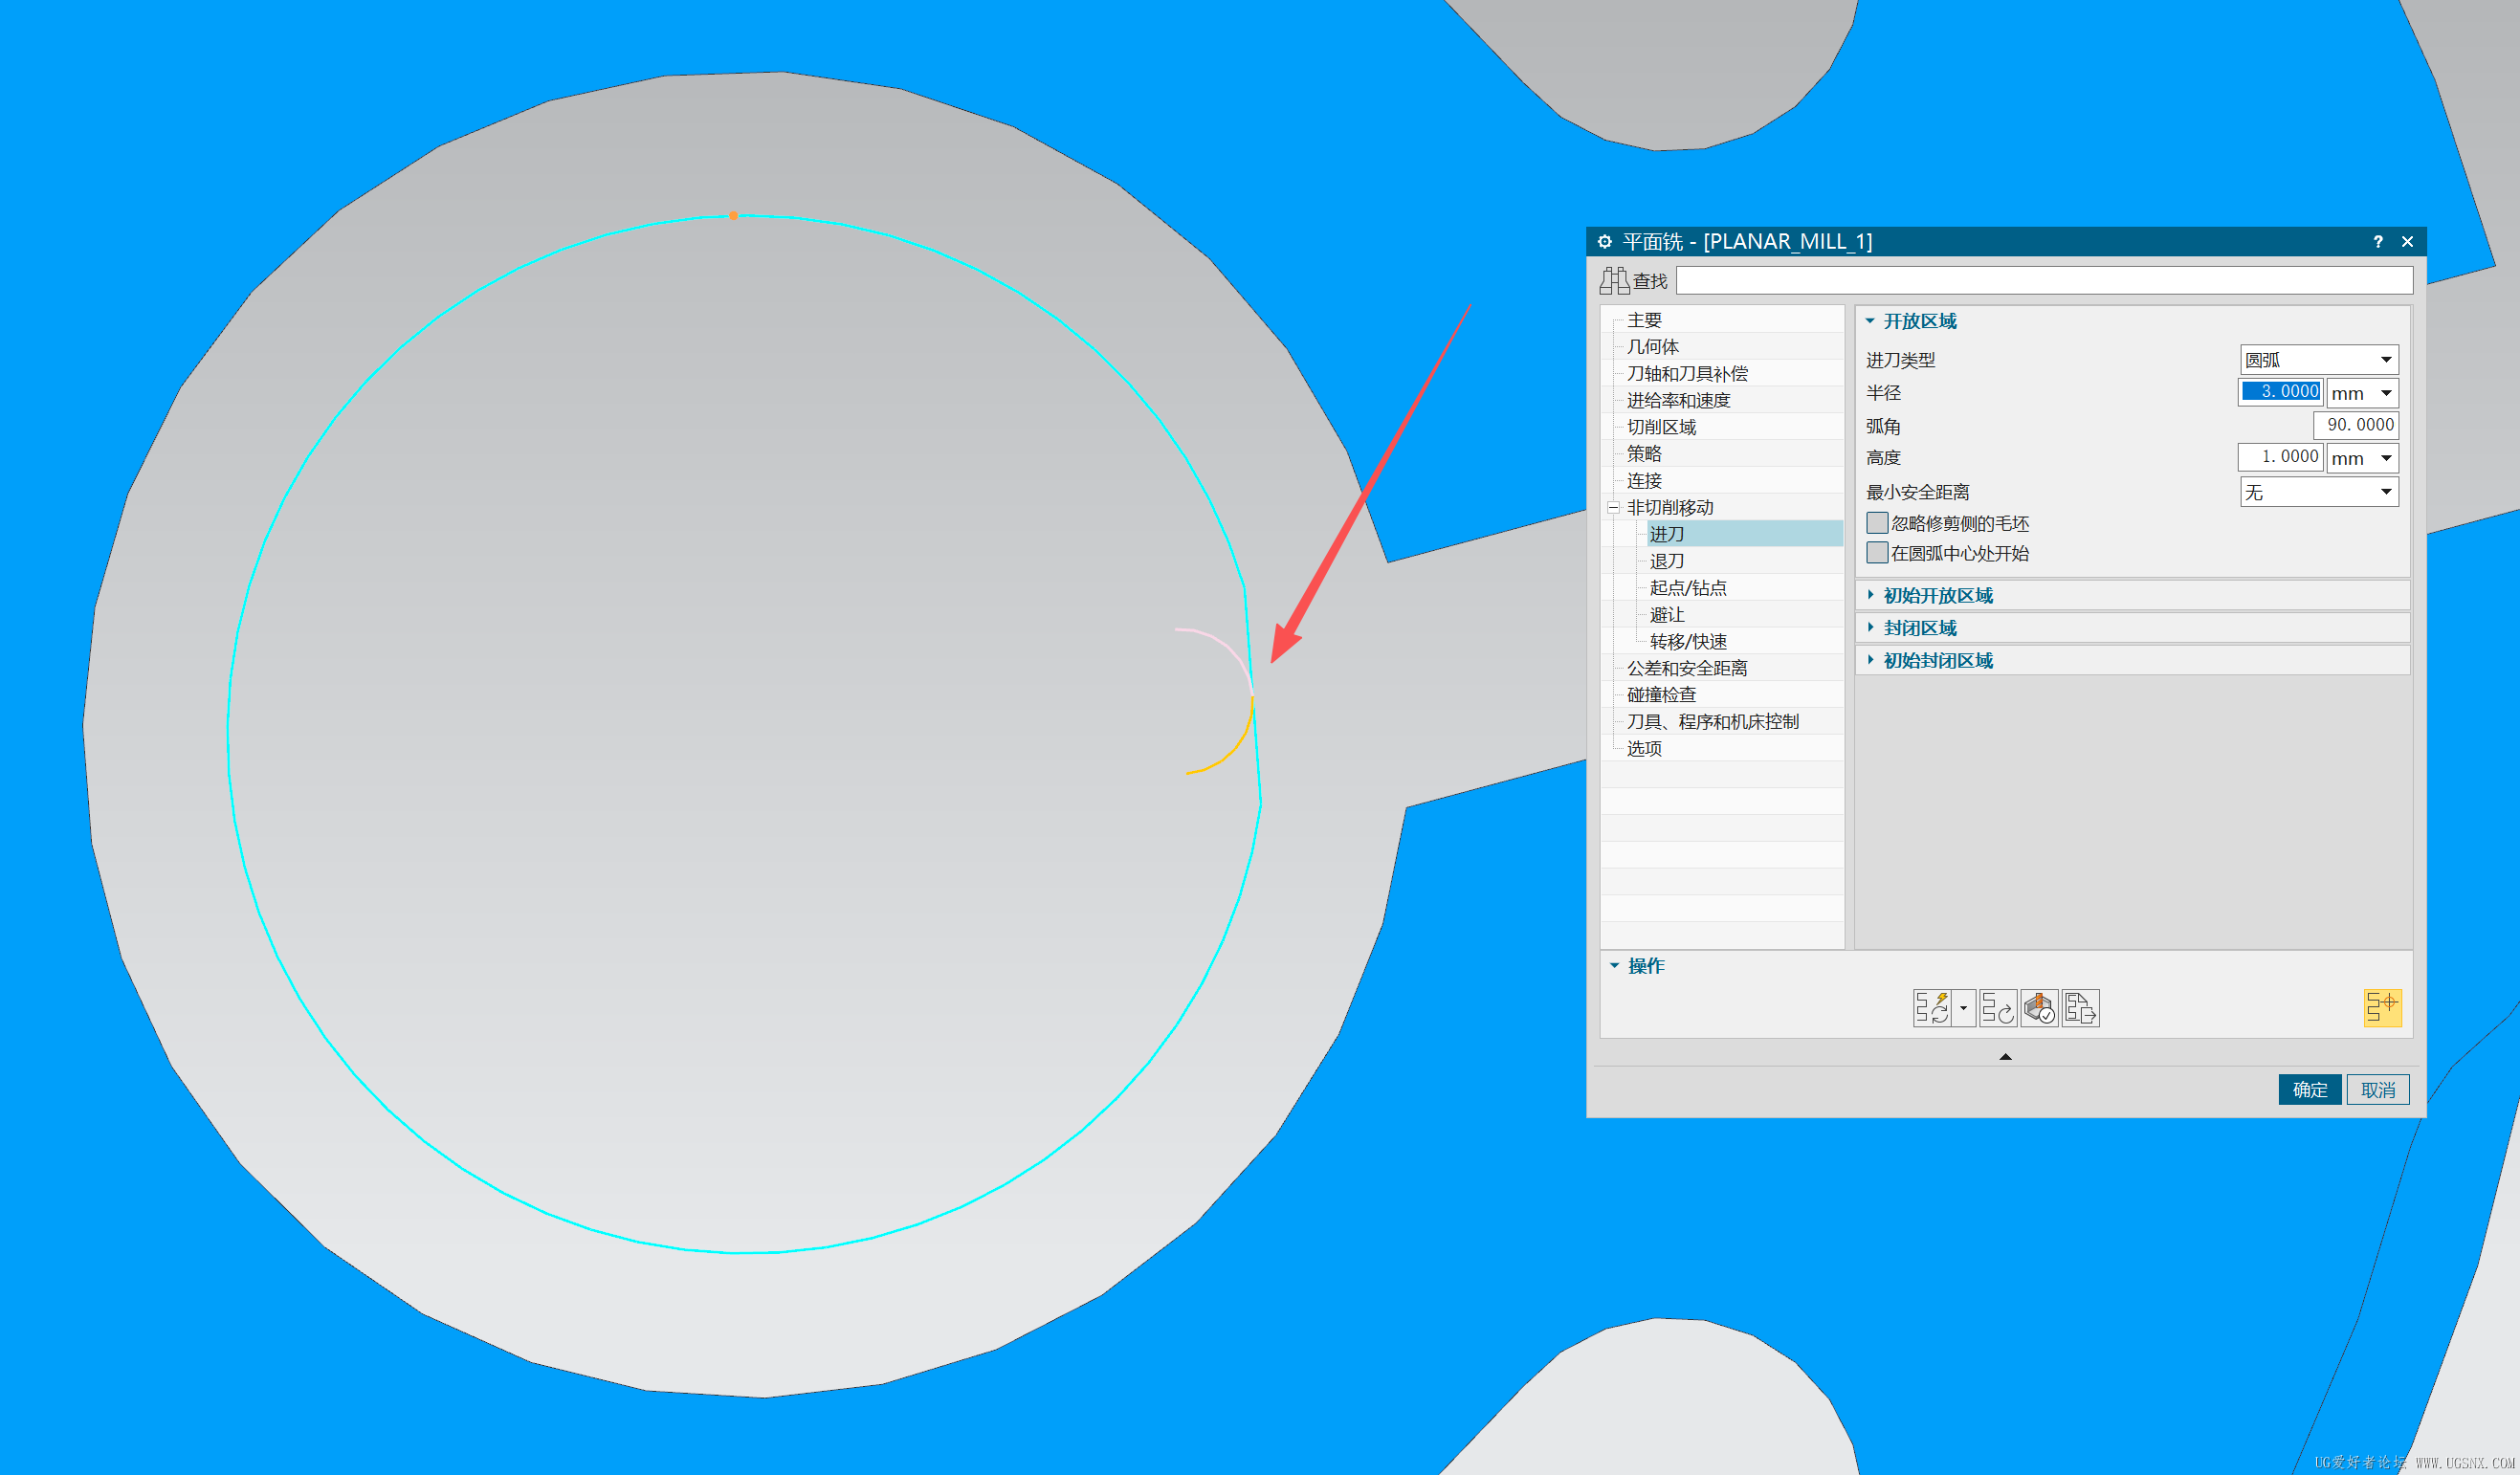Click the Verify tool path icon
The width and height of the screenshot is (2520, 1475).
pos(2039,1008)
